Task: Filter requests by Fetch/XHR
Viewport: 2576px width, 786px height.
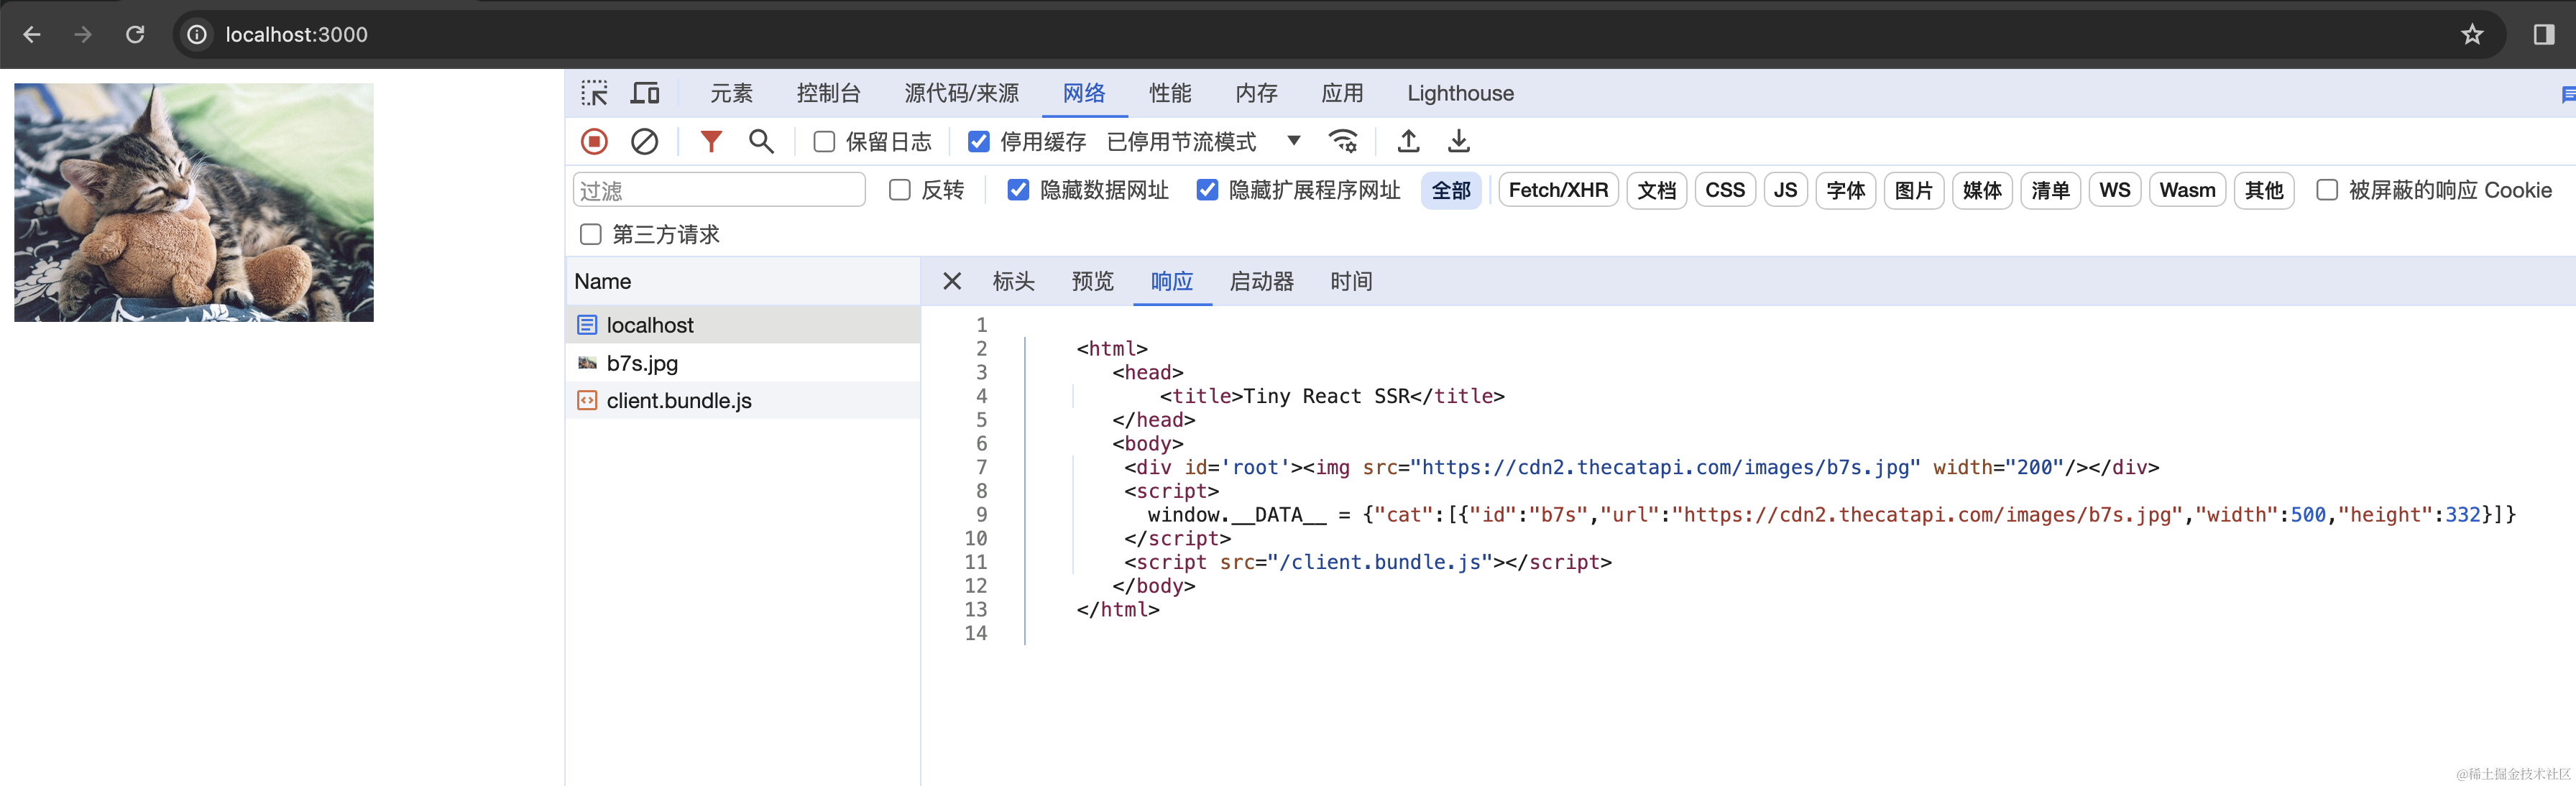Action: point(1557,190)
